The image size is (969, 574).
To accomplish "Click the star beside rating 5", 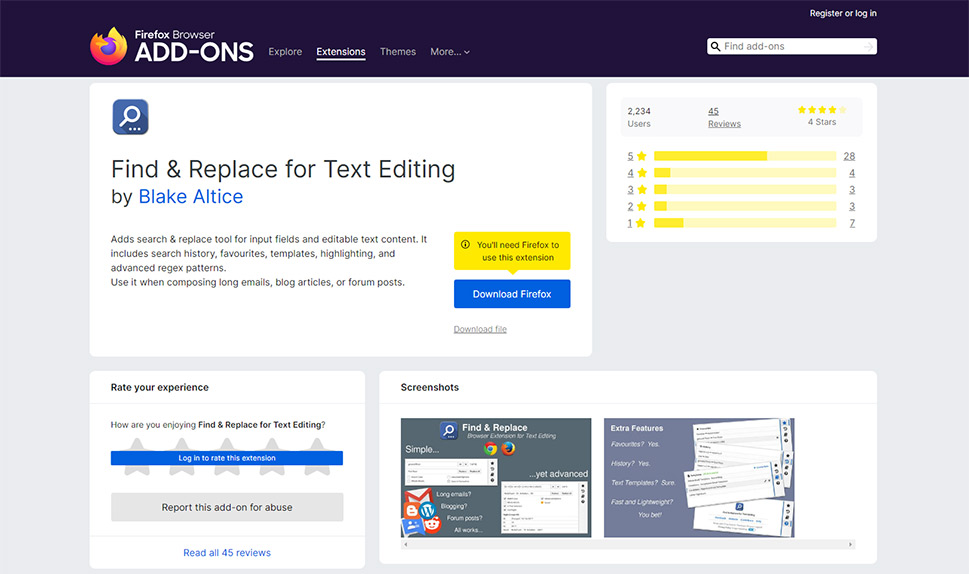I will 641,156.
